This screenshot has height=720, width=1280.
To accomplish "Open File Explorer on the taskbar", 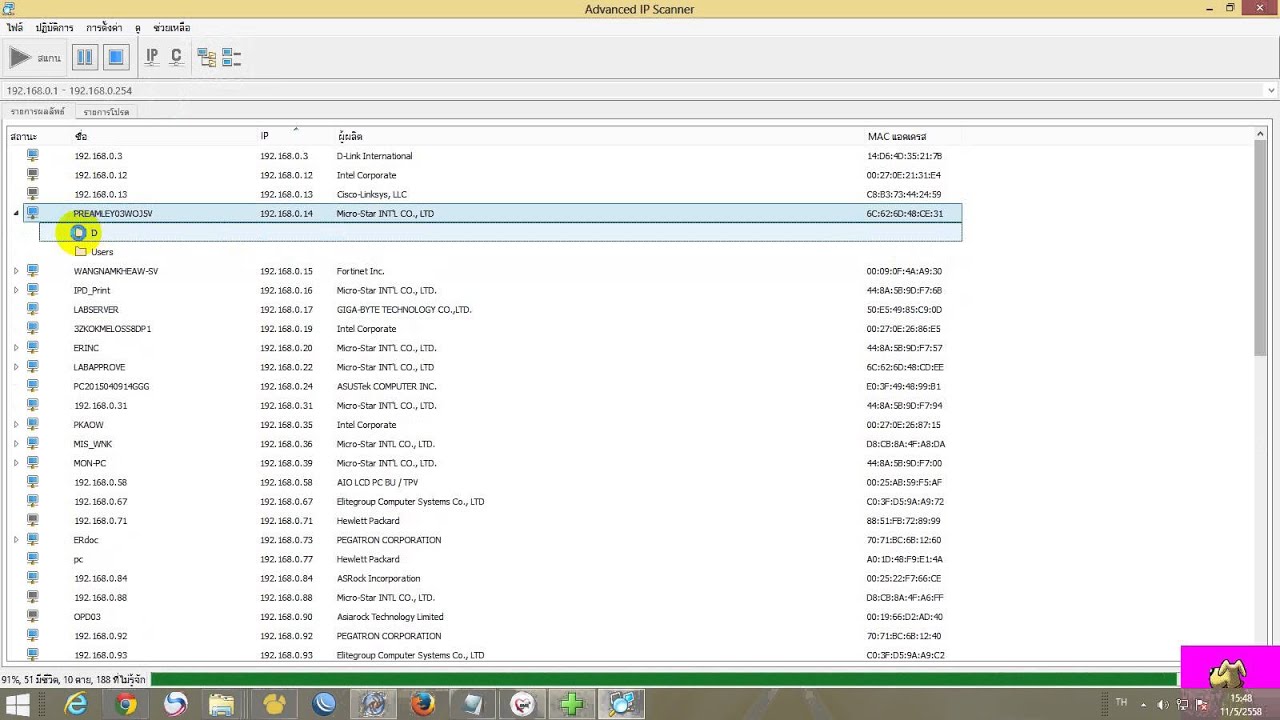I will point(222,705).
